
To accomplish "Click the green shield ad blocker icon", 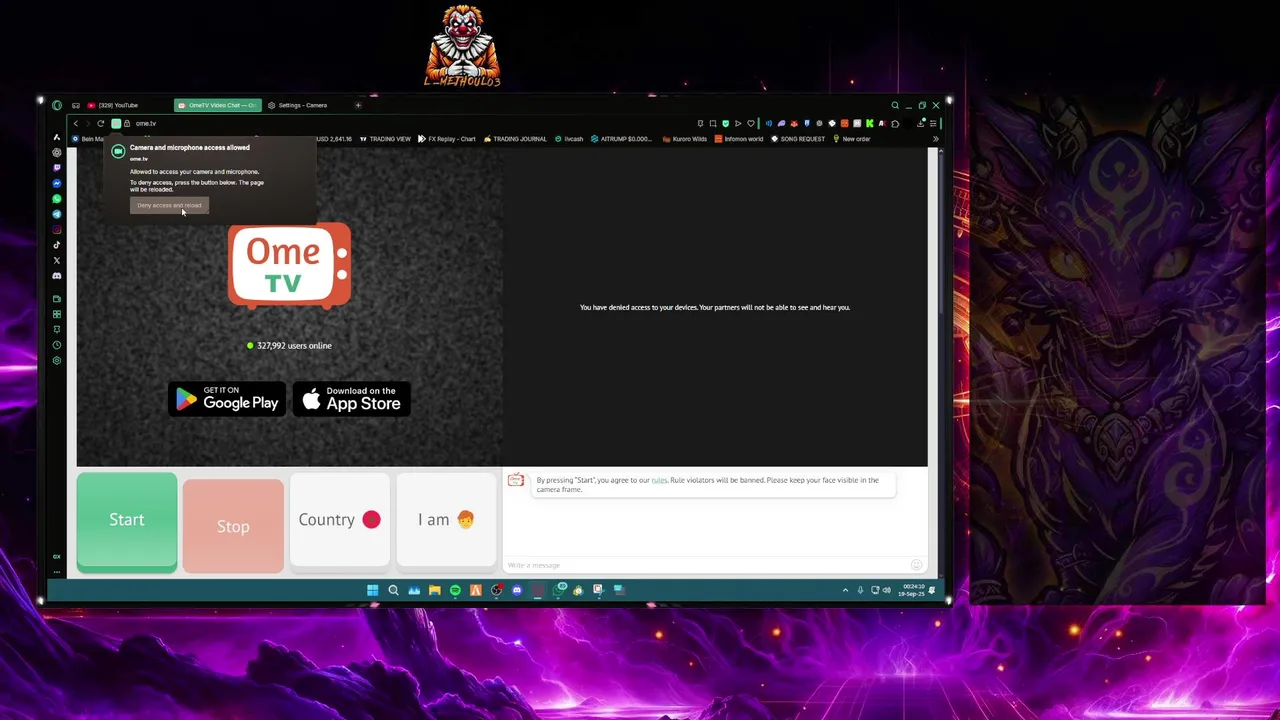I will click(726, 123).
